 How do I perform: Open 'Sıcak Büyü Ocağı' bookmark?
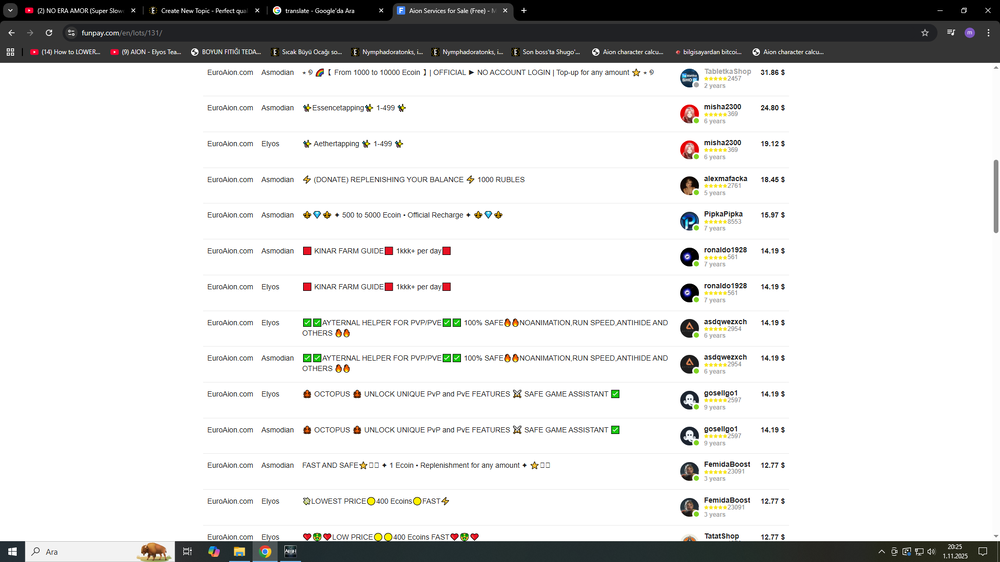coord(307,52)
